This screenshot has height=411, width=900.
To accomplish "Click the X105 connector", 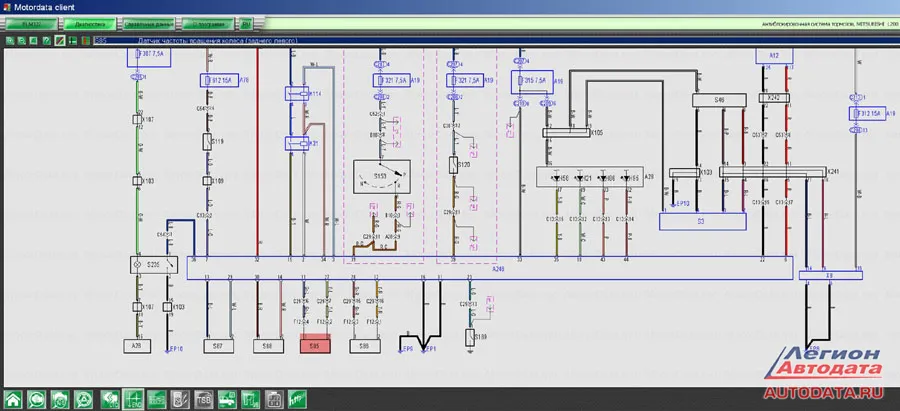I will pyautogui.click(x=567, y=133).
